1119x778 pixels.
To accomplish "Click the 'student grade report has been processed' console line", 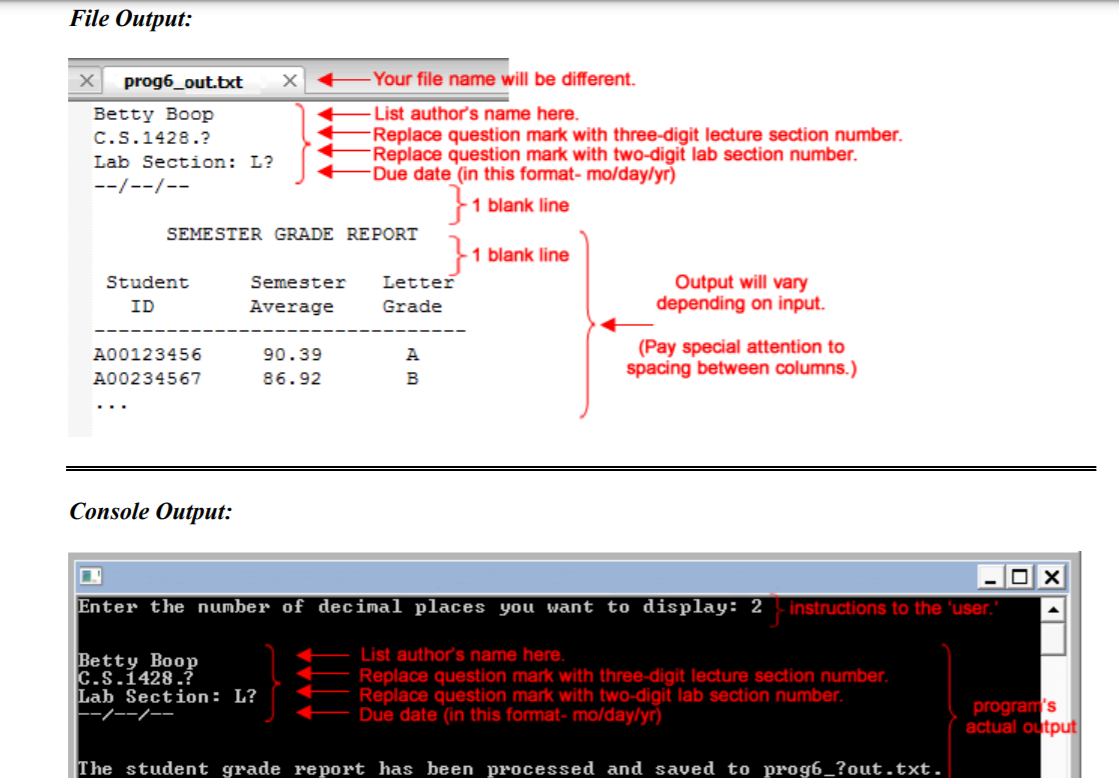I will click(510, 768).
